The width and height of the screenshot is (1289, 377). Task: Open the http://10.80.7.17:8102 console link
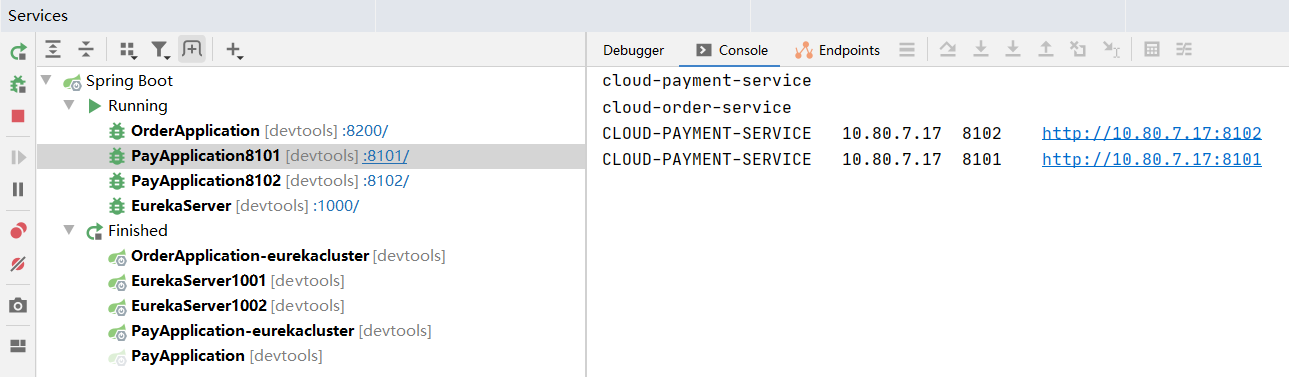(x=1151, y=133)
